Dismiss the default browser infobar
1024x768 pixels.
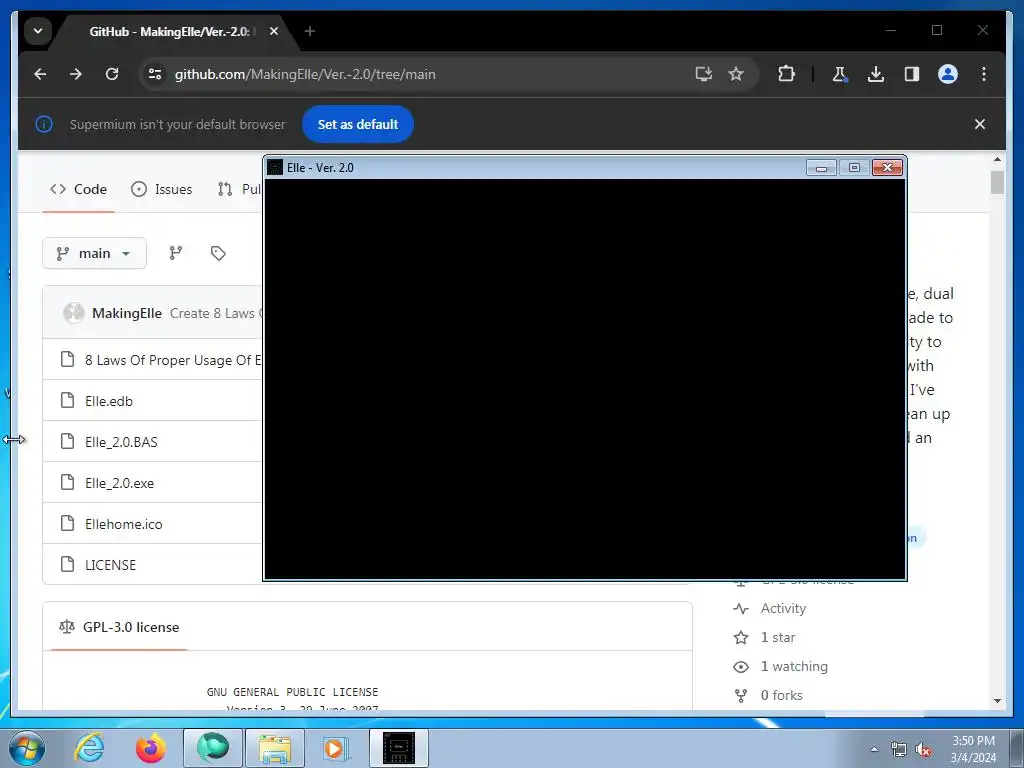coord(980,124)
